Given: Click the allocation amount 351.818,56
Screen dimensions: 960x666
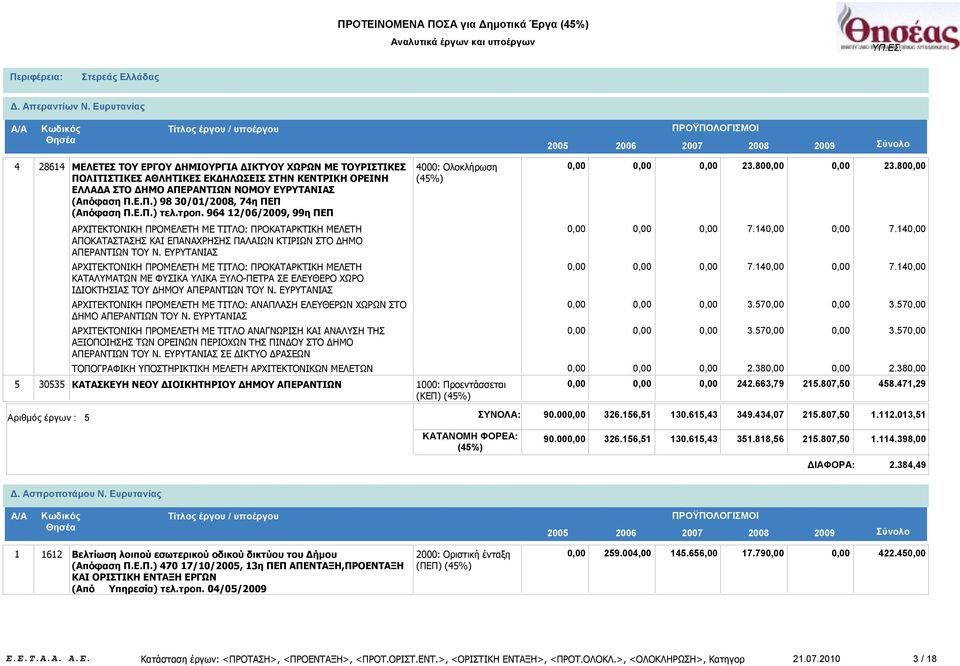Looking at the screenshot, I should 760,439.
